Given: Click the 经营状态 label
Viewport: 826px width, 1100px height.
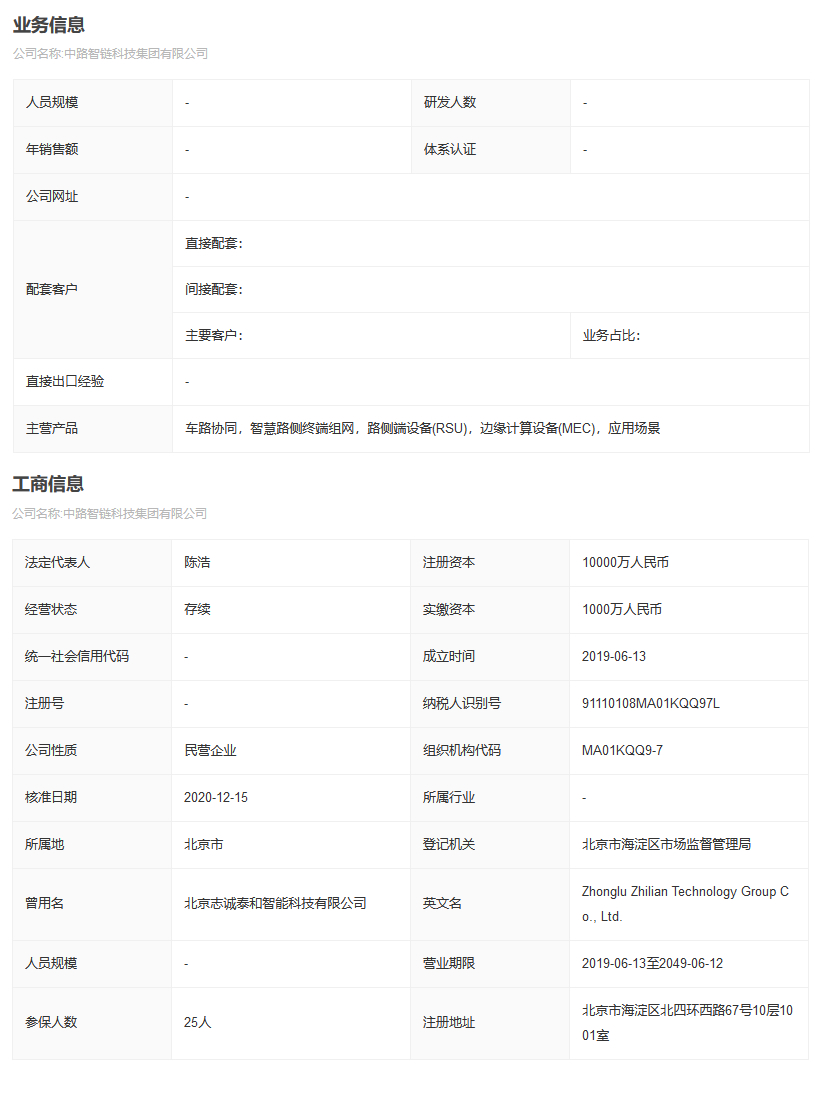Looking at the screenshot, I should click(x=51, y=610).
